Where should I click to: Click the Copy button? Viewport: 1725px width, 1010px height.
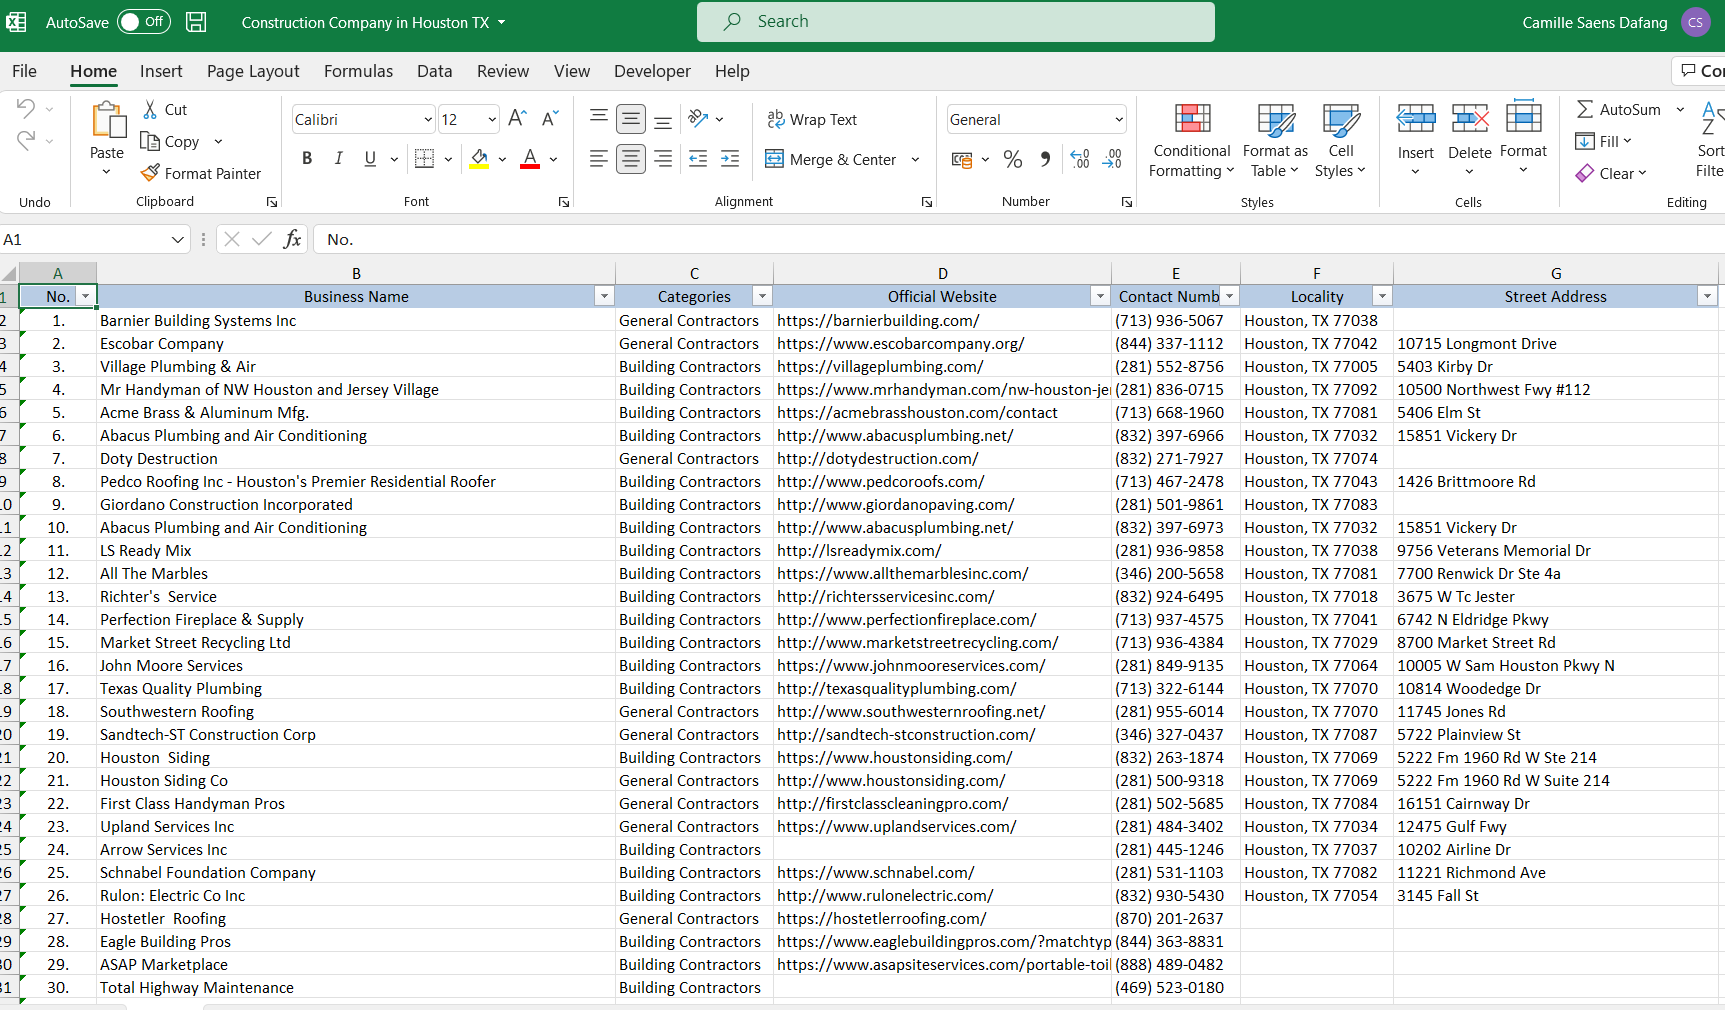[171, 141]
